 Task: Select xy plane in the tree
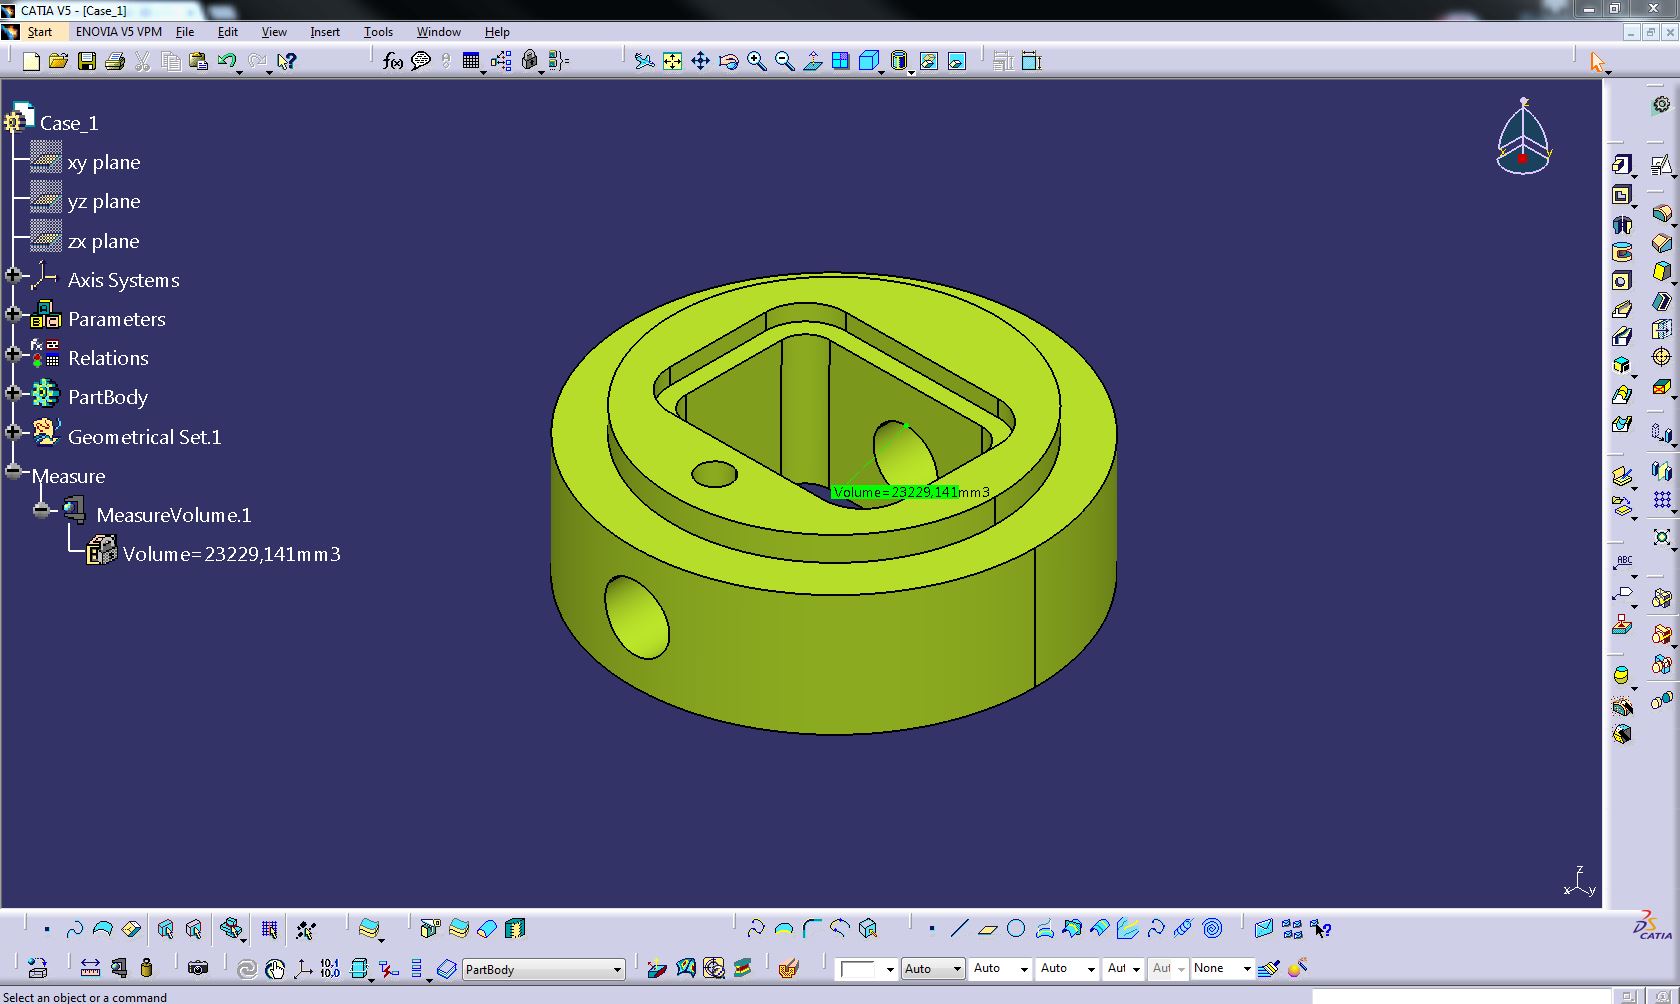click(104, 162)
